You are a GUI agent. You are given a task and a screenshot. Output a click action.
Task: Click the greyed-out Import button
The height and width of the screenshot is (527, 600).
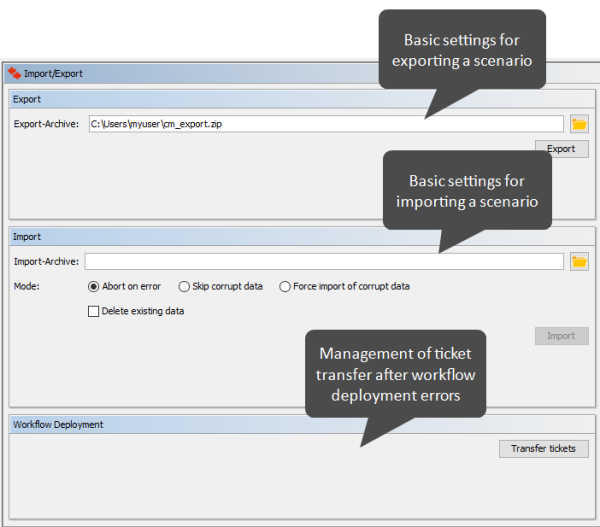[561, 336]
